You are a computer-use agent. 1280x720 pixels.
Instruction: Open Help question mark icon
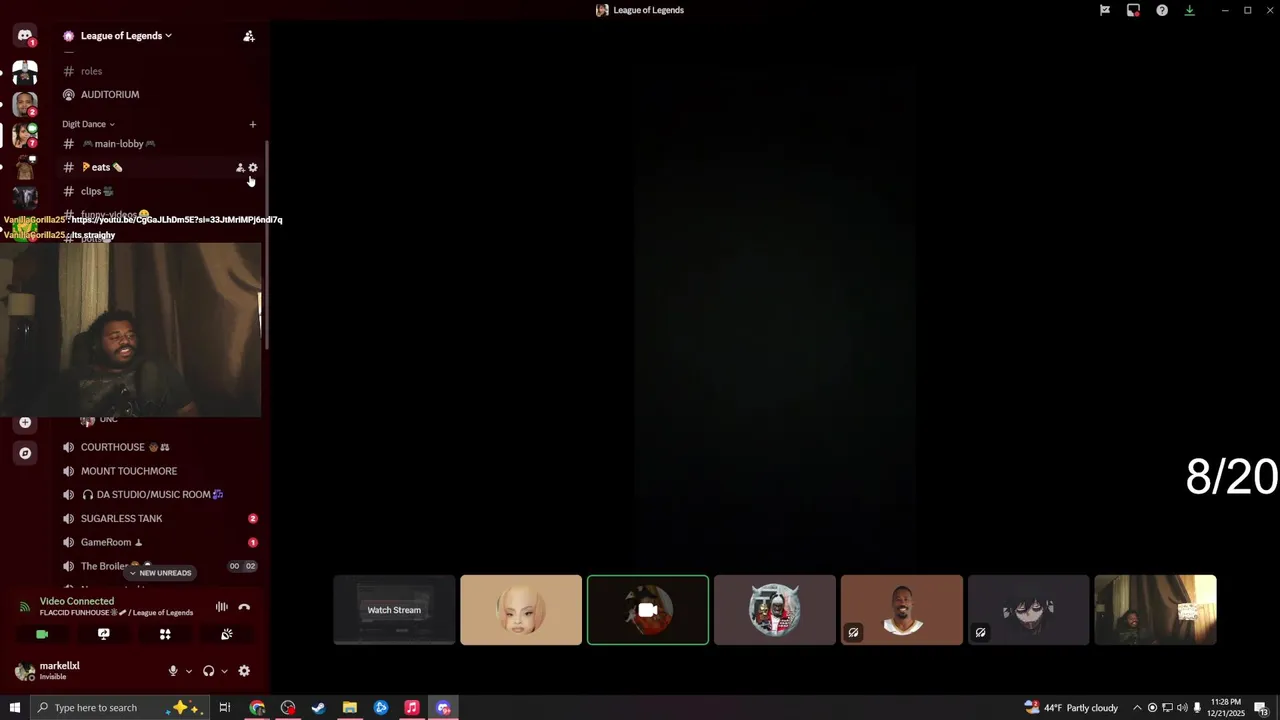[1162, 10]
